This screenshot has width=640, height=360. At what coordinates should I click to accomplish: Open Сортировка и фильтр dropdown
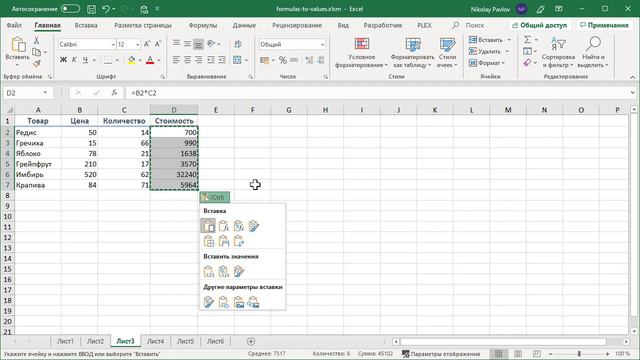[x=558, y=53]
